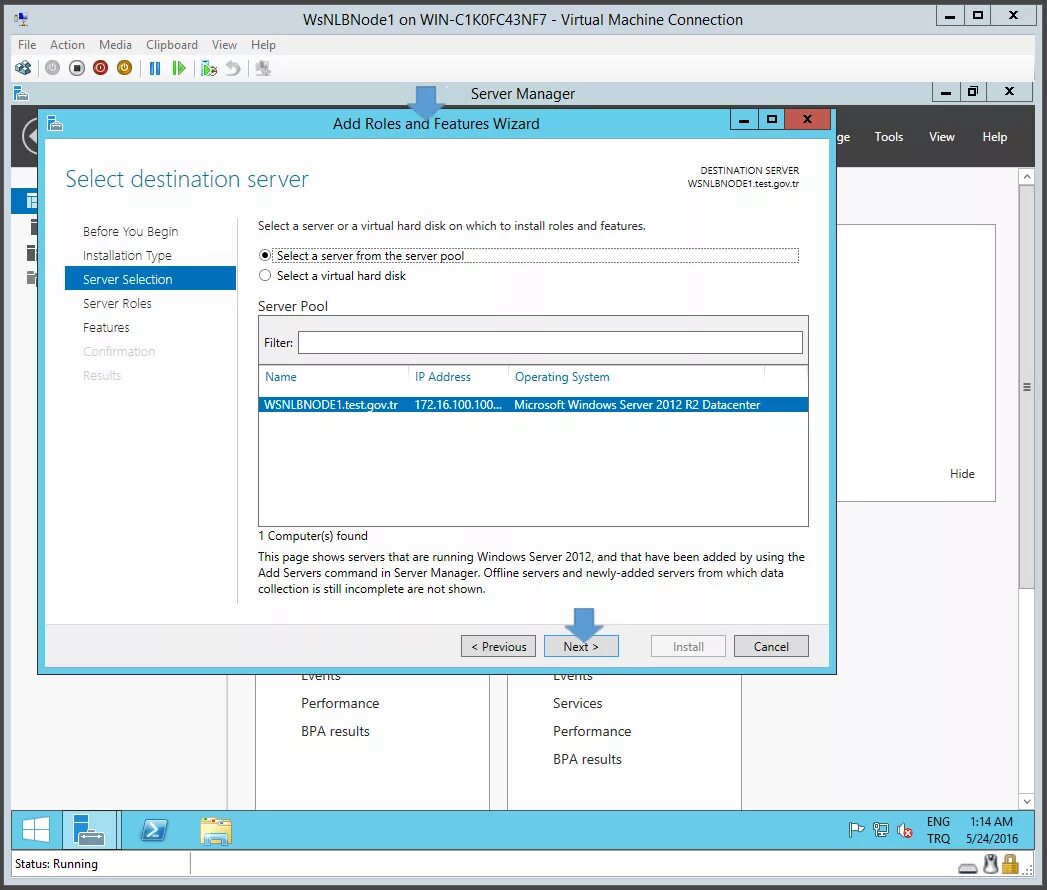
Task: Click the padlock security status icon
Action: tap(1010, 865)
